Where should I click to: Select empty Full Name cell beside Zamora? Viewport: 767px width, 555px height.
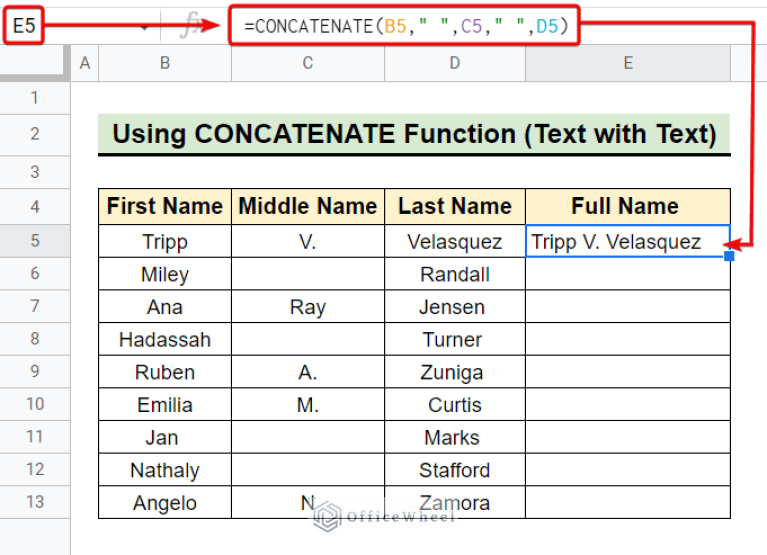tap(628, 502)
